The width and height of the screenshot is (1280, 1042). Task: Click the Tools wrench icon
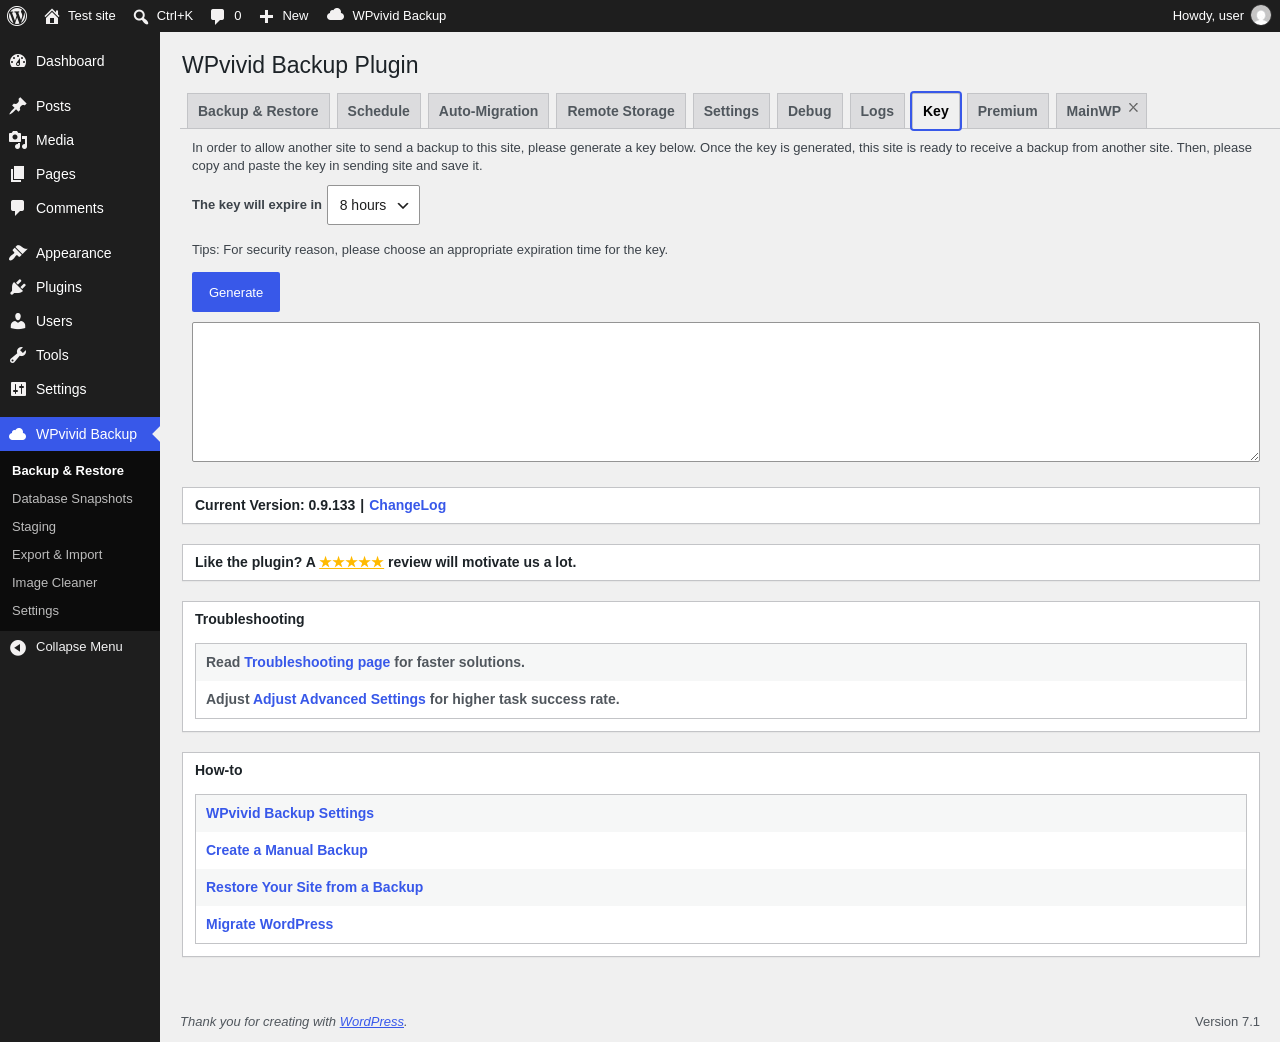click(x=18, y=355)
